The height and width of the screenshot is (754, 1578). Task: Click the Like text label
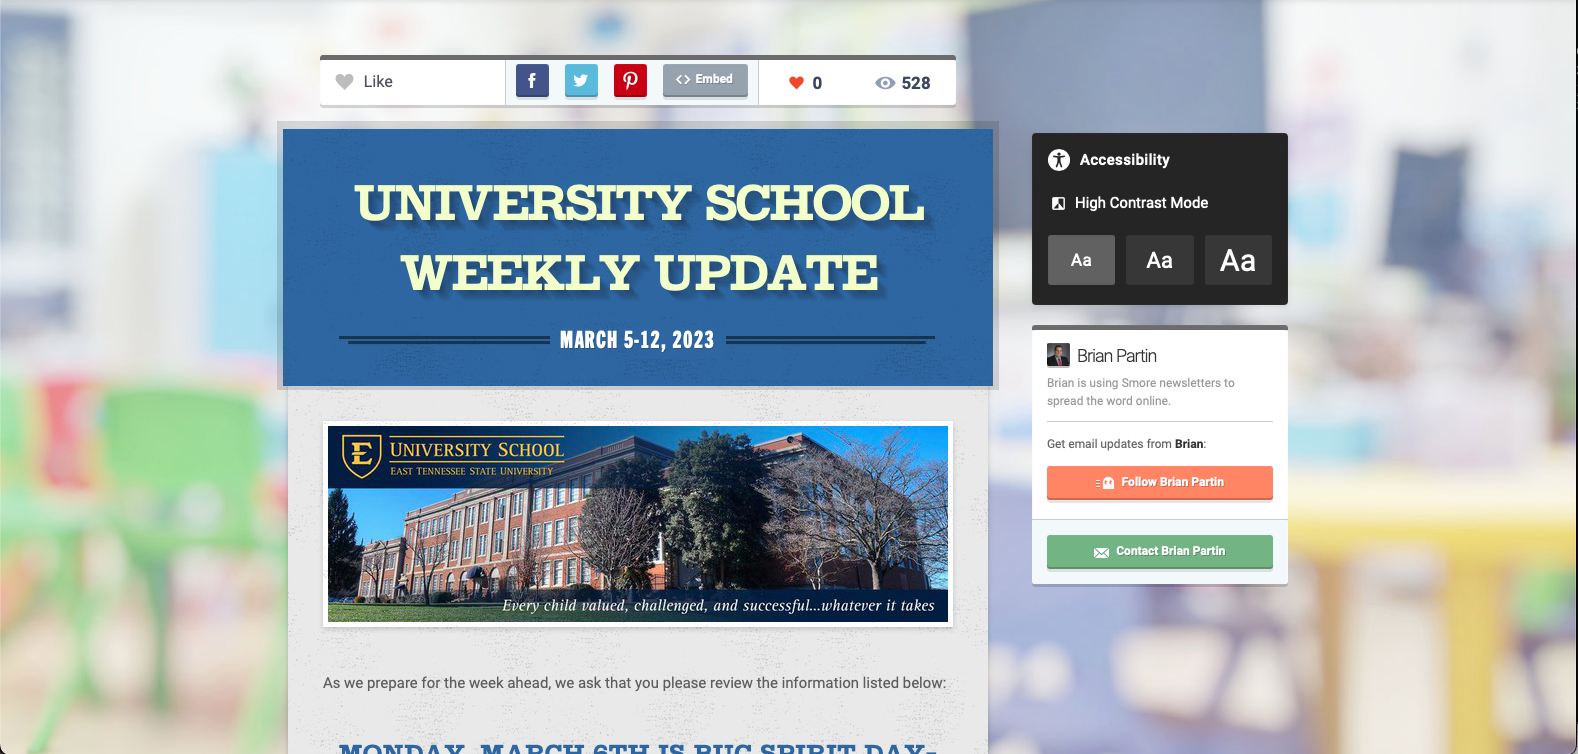coord(378,82)
